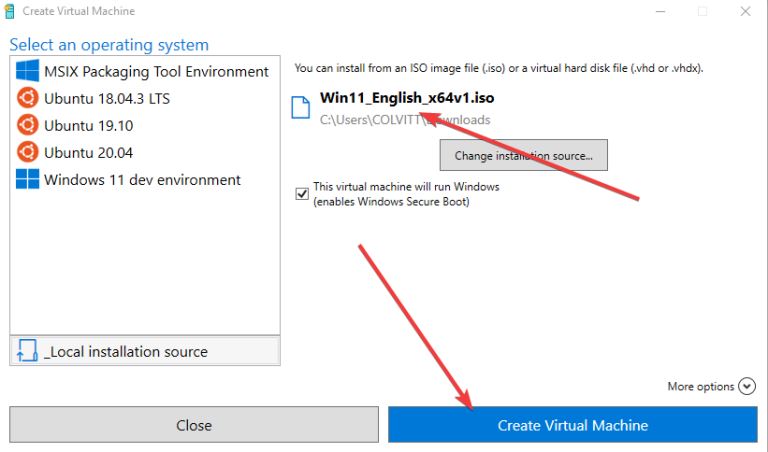Uncheck This virtual machine will run Windows

302,194
